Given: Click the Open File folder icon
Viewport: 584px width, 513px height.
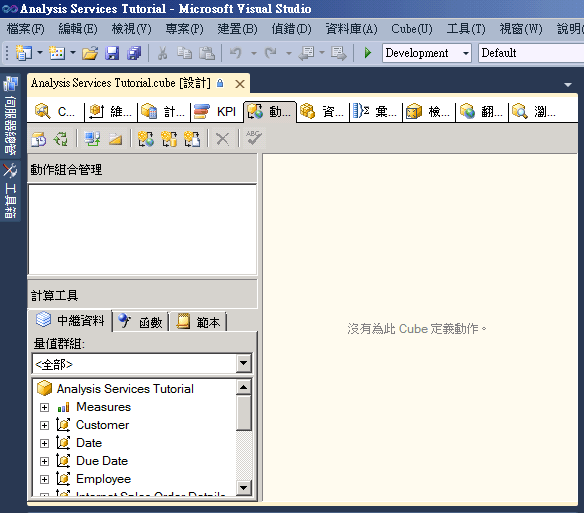Looking at the screenshot, I should (90, 53).
